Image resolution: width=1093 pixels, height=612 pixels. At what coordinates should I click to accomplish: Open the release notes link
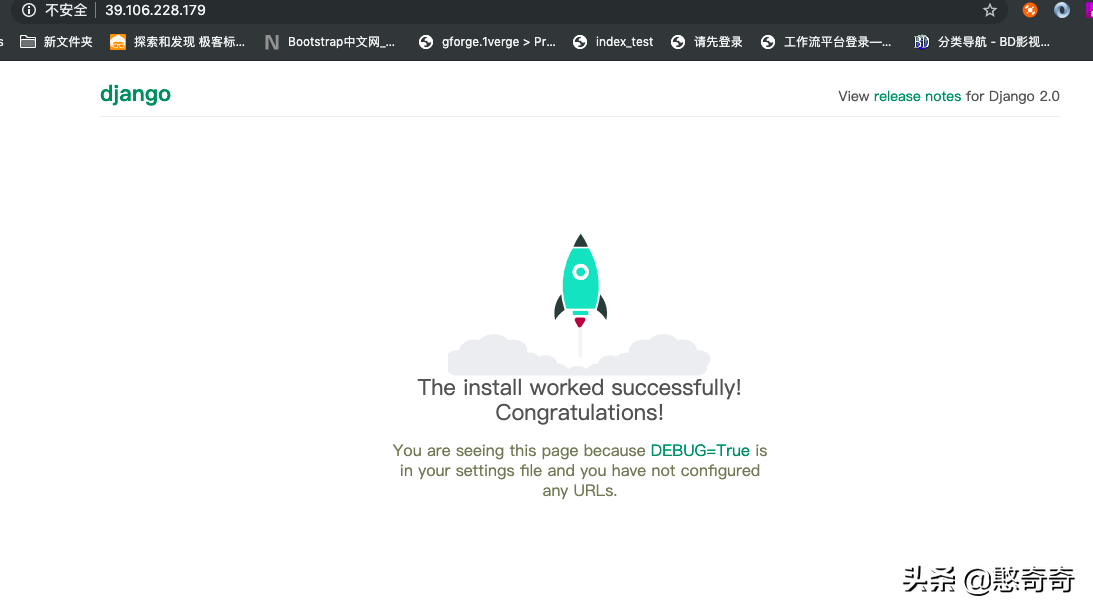917,96
